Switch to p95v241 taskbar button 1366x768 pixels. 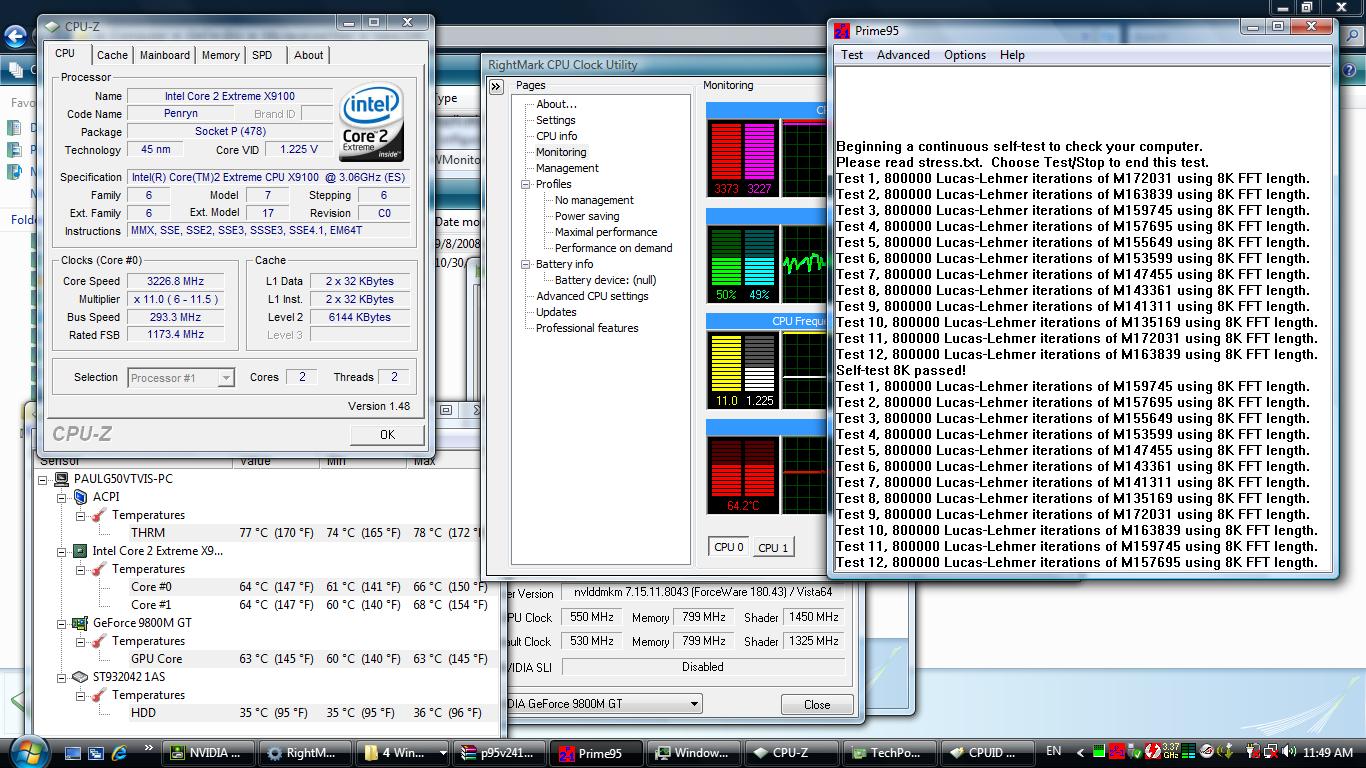[500, 753]
